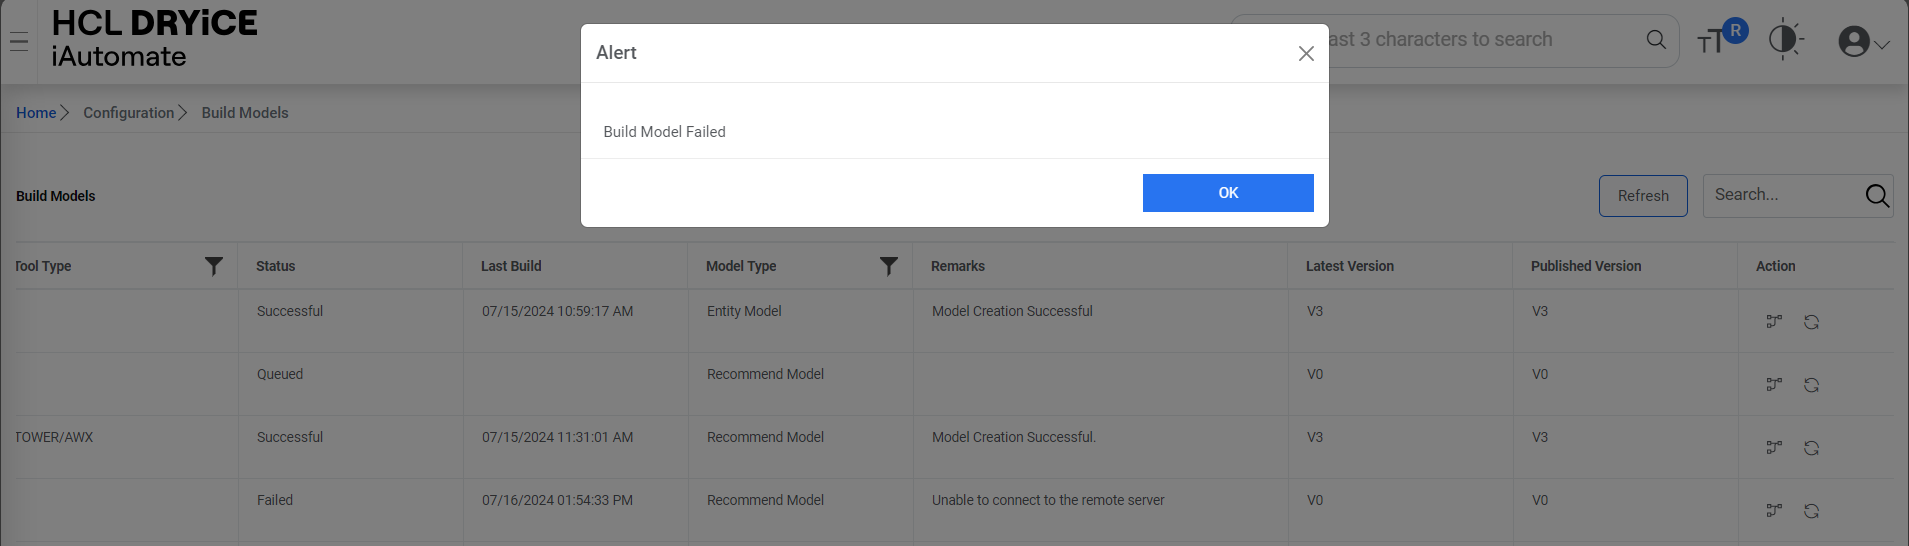The width and height of the screenshot is (1909, 546).
Task: Open the hamburger navigation menu
Action: click(18, 42)
